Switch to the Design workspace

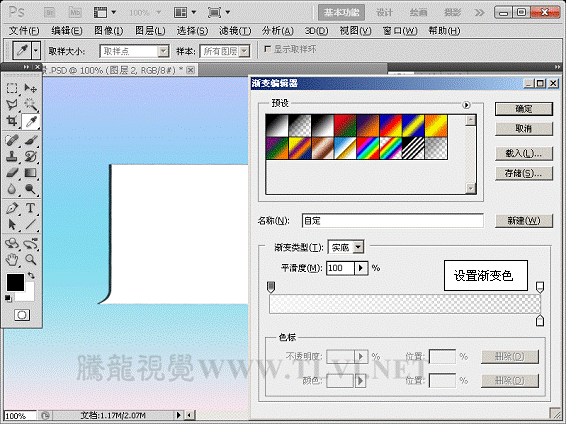(384, 13)
